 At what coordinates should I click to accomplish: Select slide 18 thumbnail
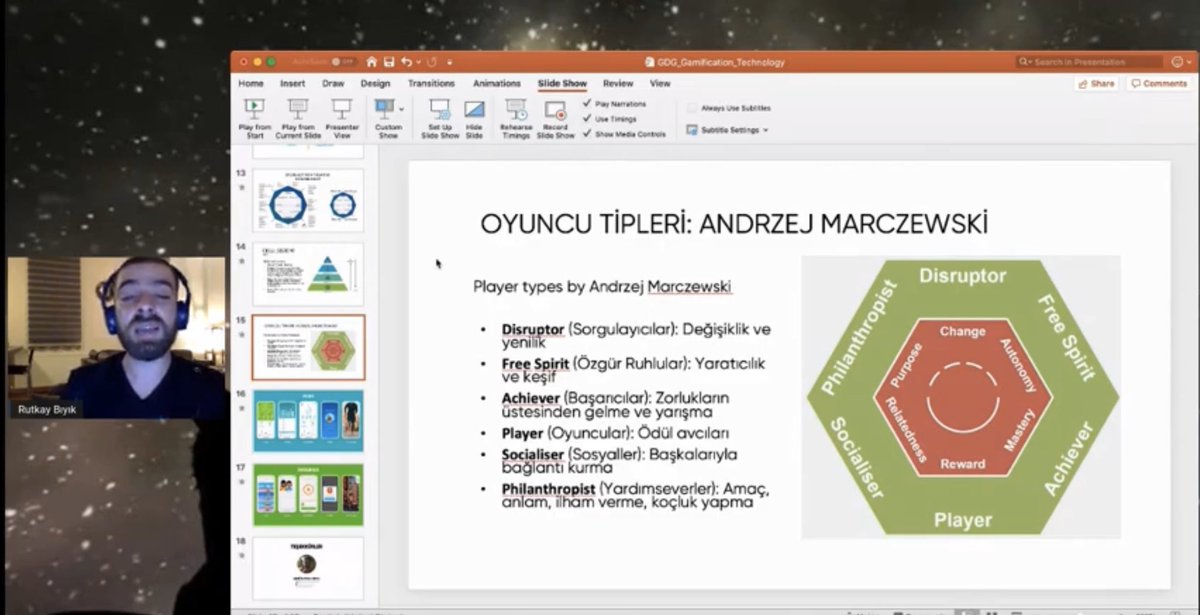click(x=308, y=568)
